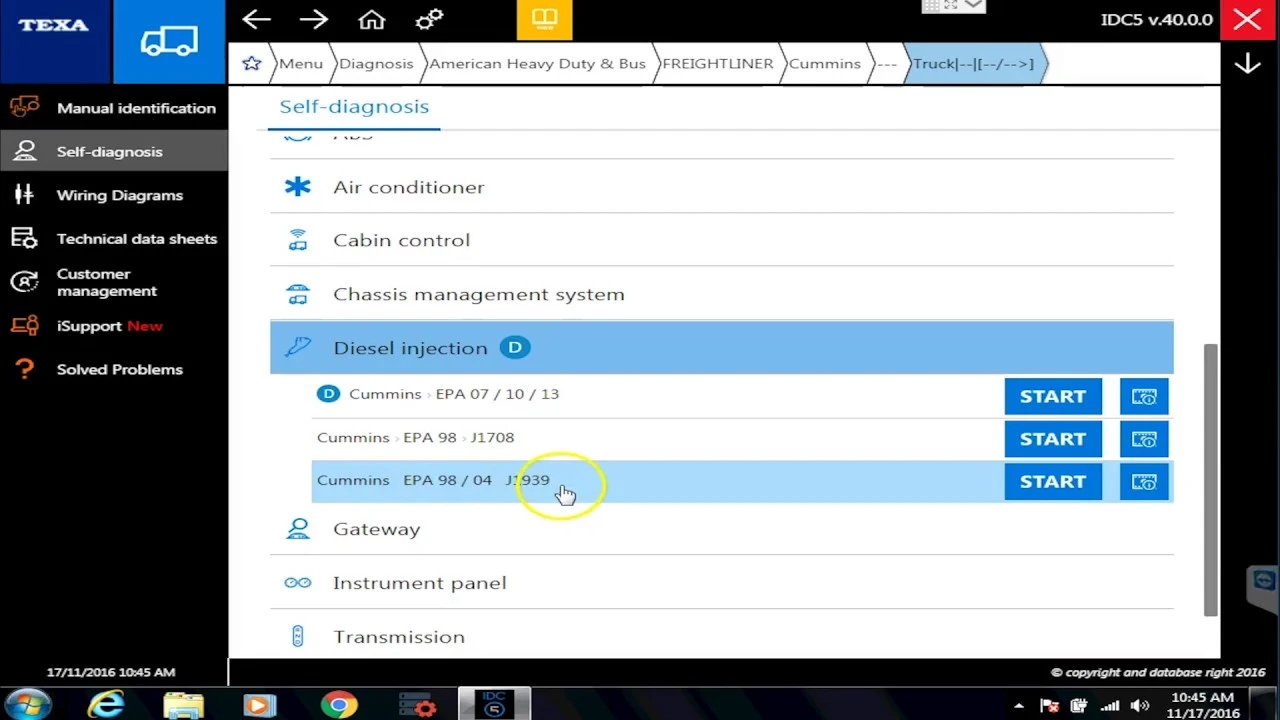Open Google Chrome from the taskbar
Screen dimensions: 1280x720
pyautogui.click(x=339, y=705)
